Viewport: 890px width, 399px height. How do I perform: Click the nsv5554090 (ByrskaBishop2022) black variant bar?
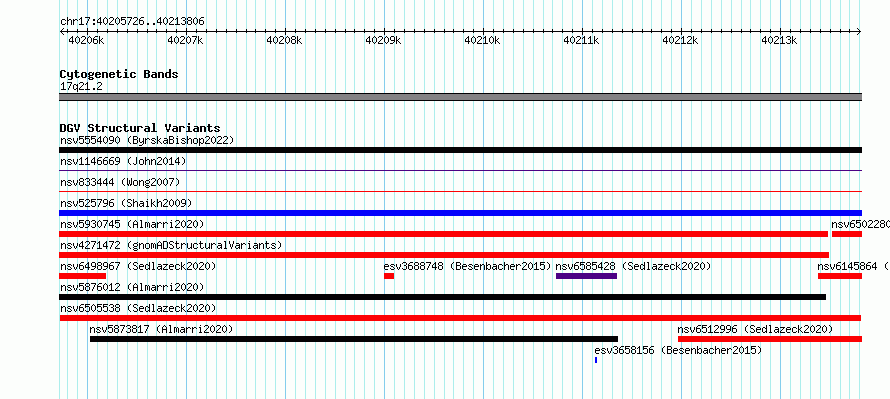(x=460, y=150)
